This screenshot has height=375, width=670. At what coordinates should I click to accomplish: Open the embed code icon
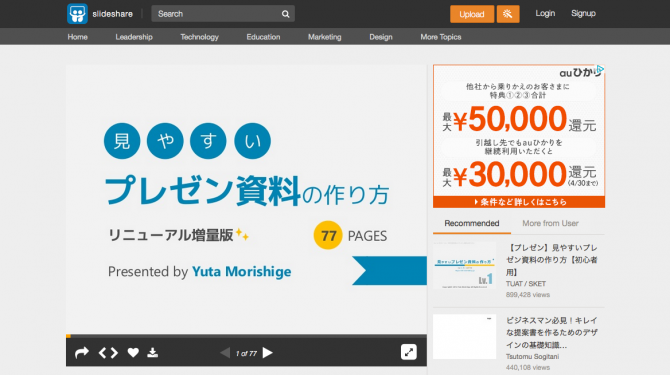coord(108,353)
